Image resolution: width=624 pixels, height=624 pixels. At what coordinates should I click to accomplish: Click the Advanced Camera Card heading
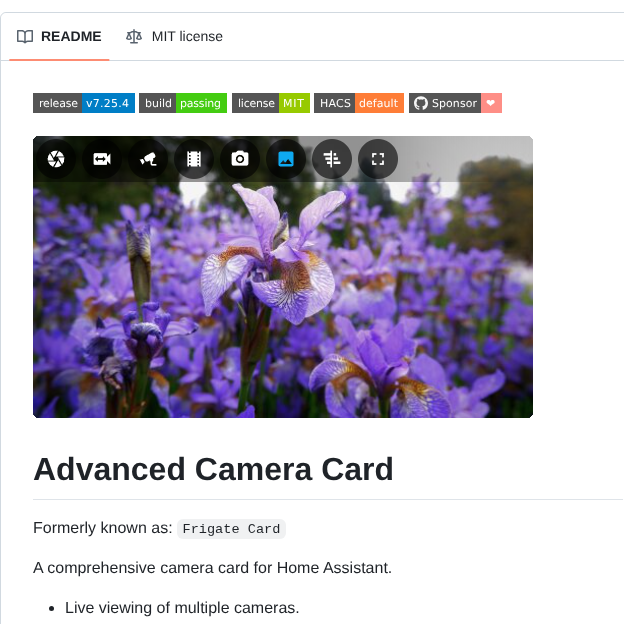213,470
